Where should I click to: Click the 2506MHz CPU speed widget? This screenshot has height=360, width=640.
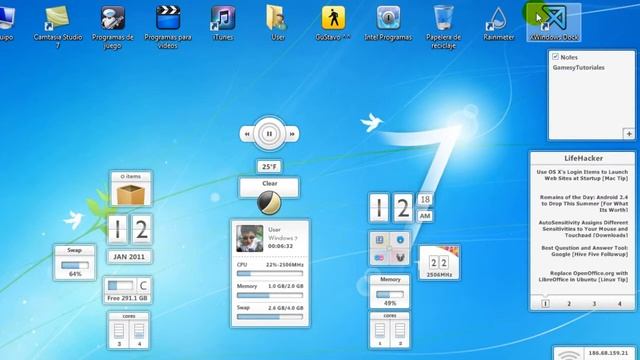[x=439, y=263]
